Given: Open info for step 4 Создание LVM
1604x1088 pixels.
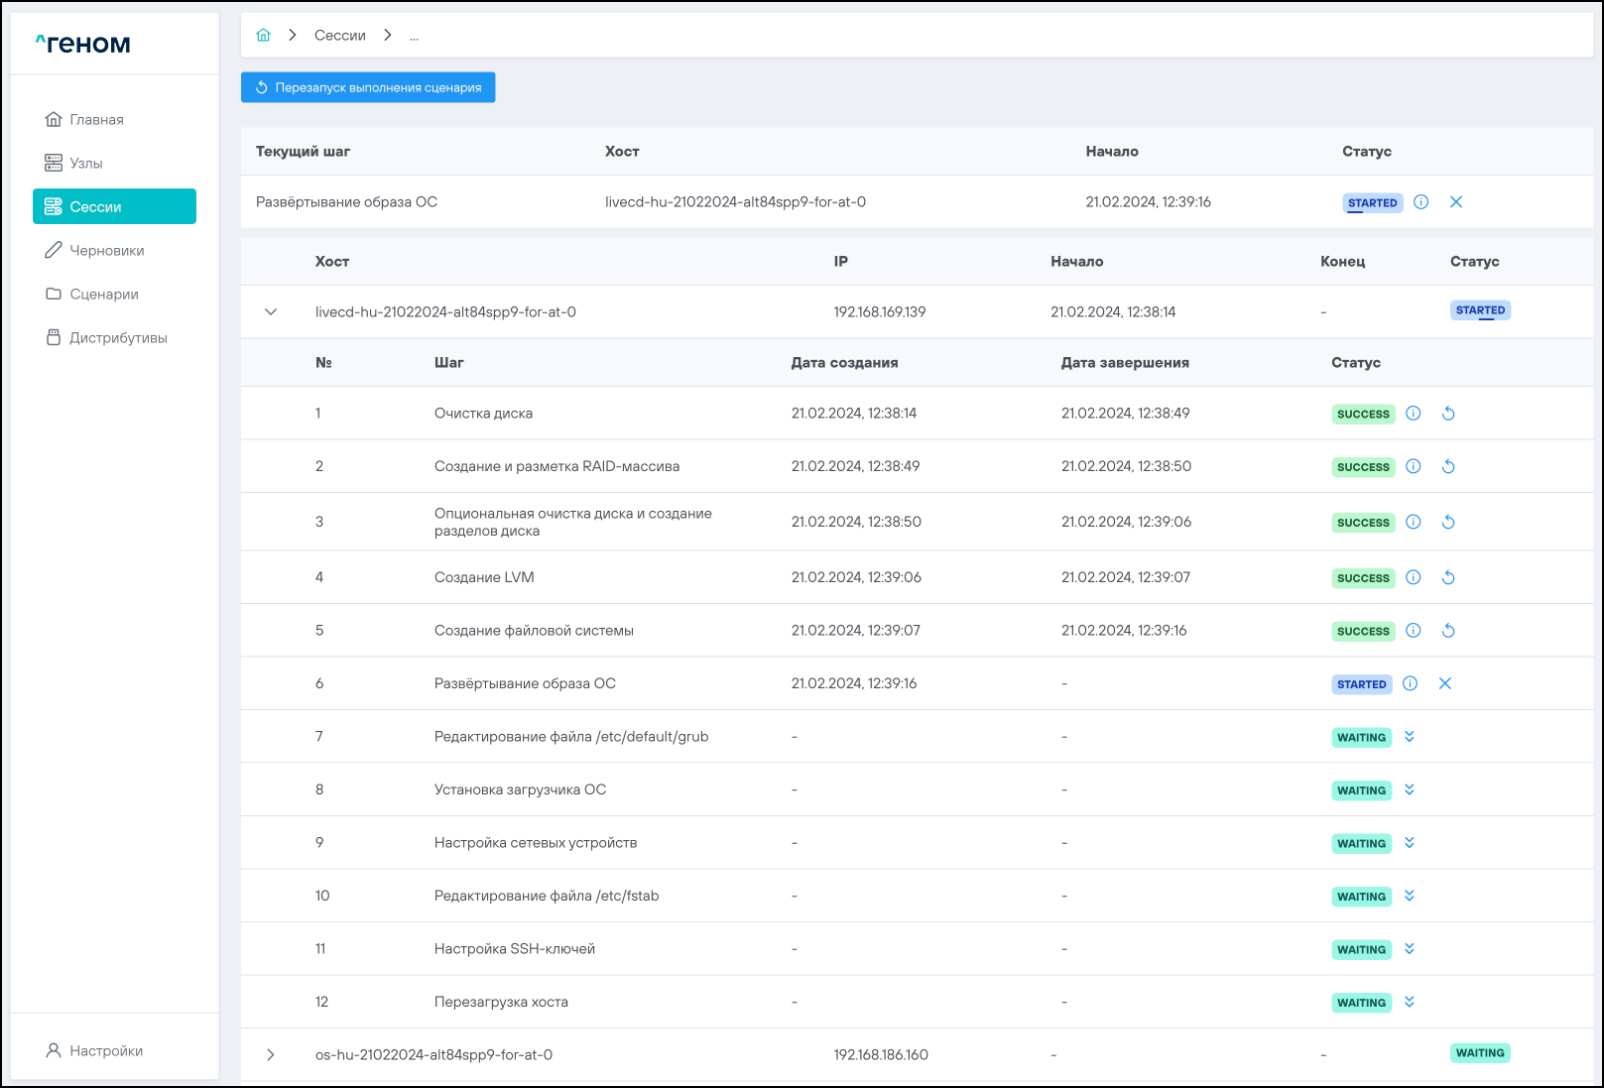Looking at the screenshot, I should pyautogui.click(x=1413, y=577).
